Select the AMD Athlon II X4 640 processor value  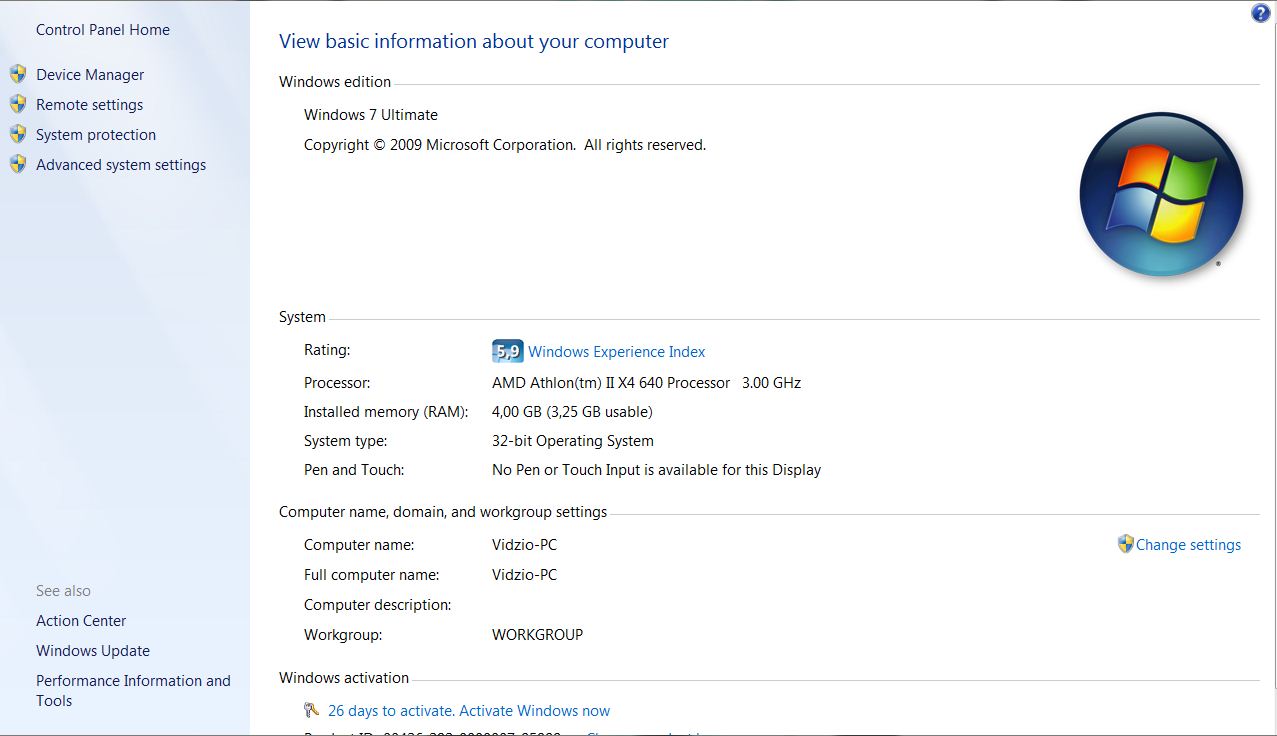pos(646,383)
